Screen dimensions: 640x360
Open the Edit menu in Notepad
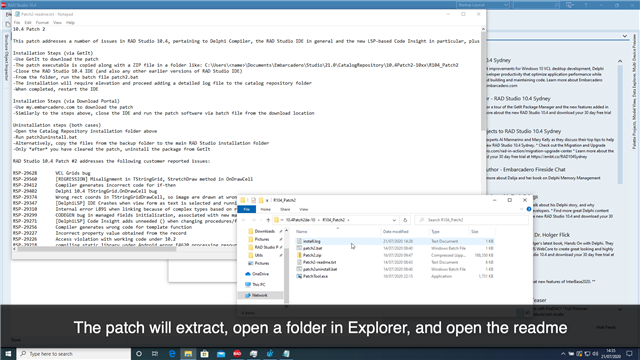(28, 22)
